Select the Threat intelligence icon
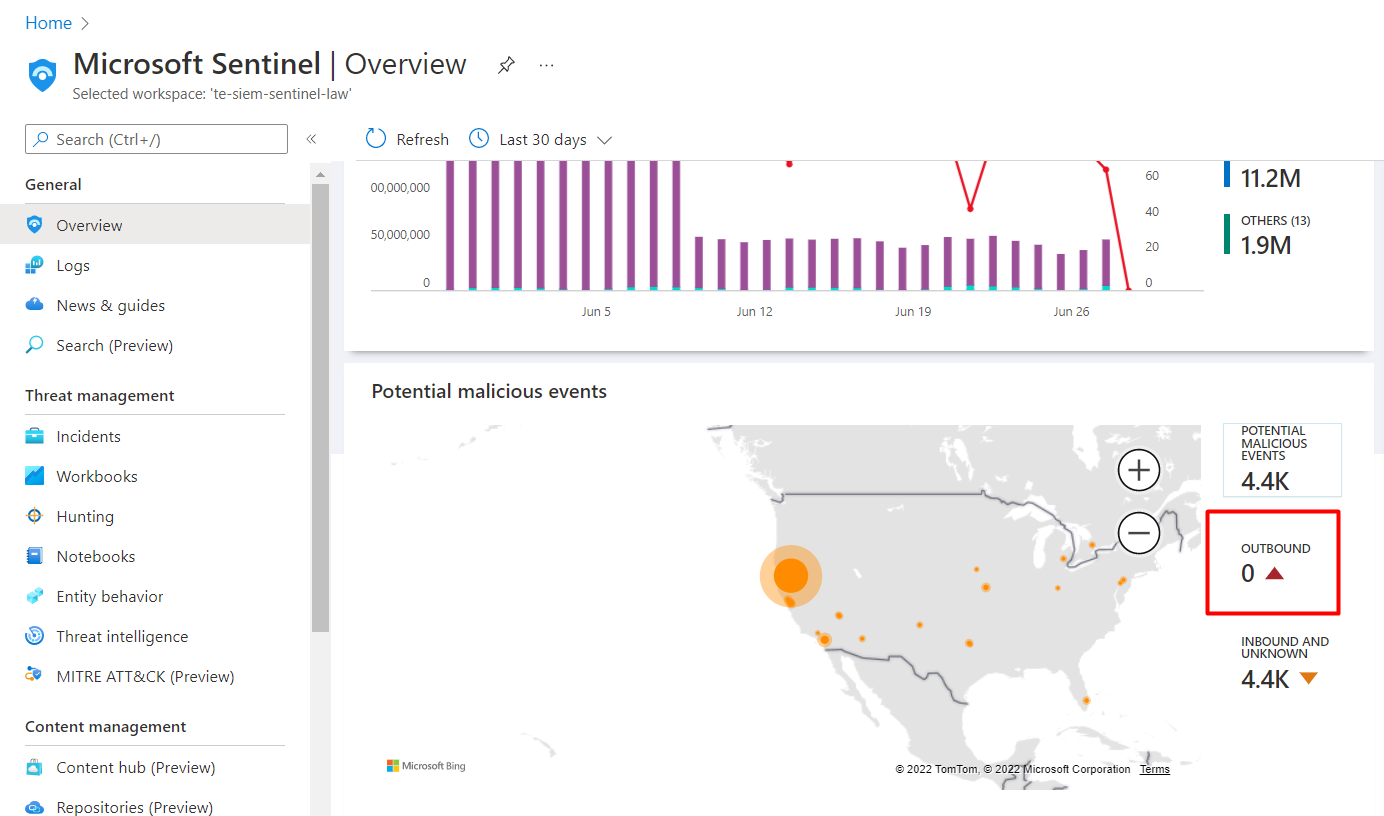The height and width of the screenshot is (816, 1384). [x=120, y=636]
